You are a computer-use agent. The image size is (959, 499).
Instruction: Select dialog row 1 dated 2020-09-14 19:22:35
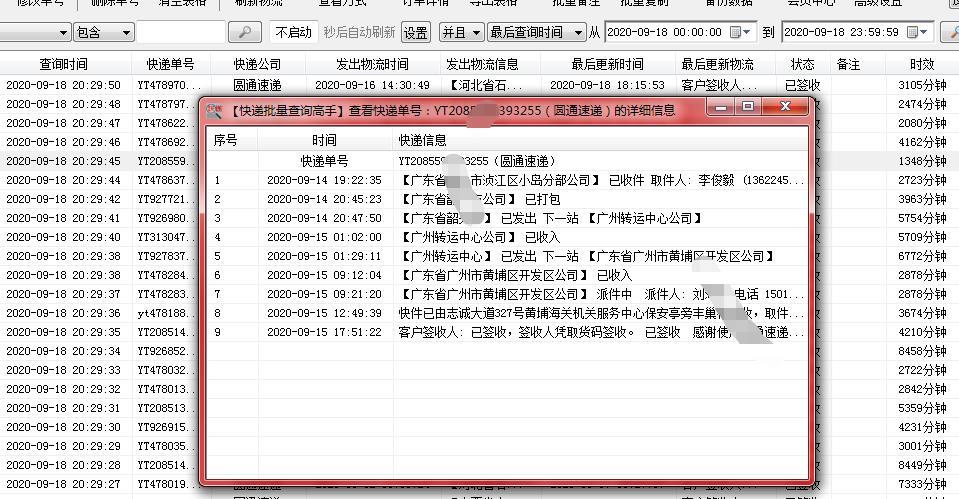[x=507, y=180]
